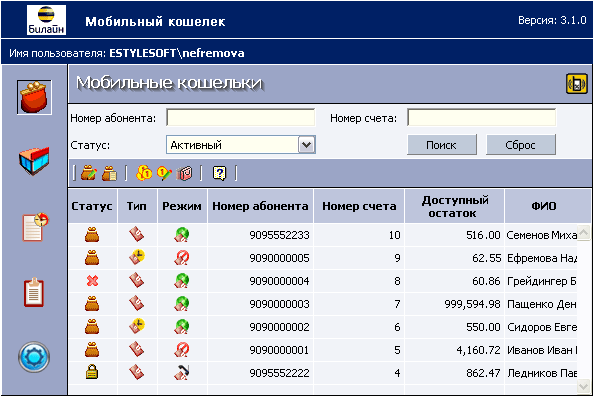Open the red wallet sidebar section
Viewport: 595px width, 398px height.
point(34,97)
